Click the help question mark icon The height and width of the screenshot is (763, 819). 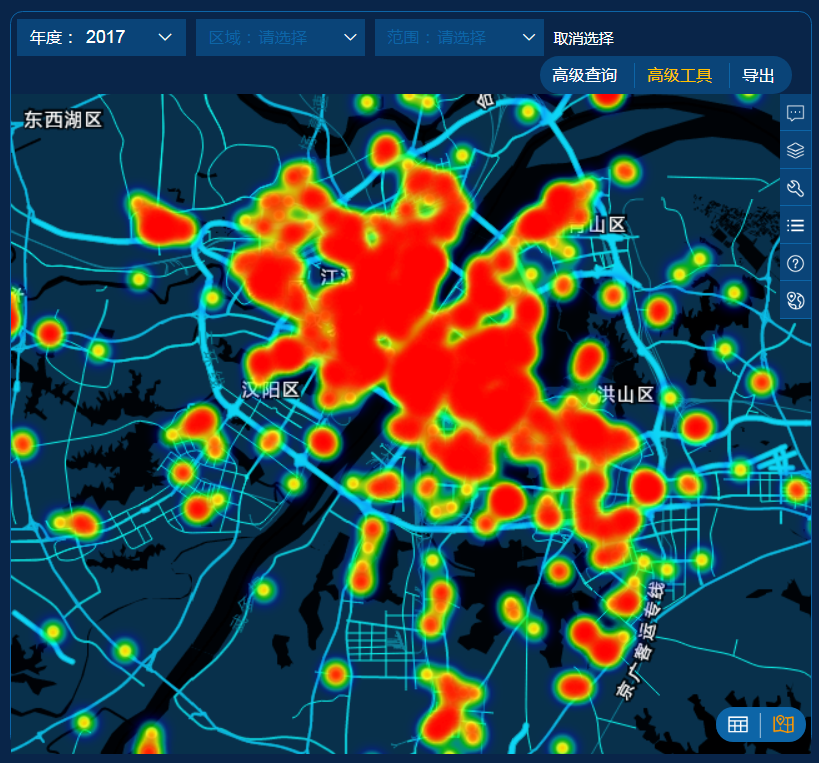pos(795,263)
